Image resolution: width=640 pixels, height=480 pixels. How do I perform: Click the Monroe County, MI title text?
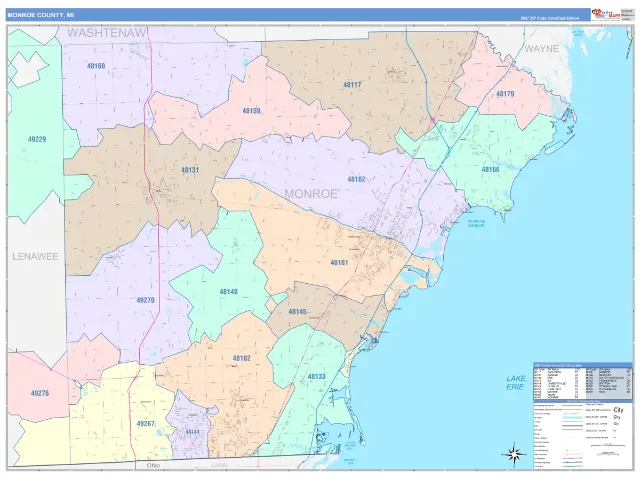click(40, 15)
